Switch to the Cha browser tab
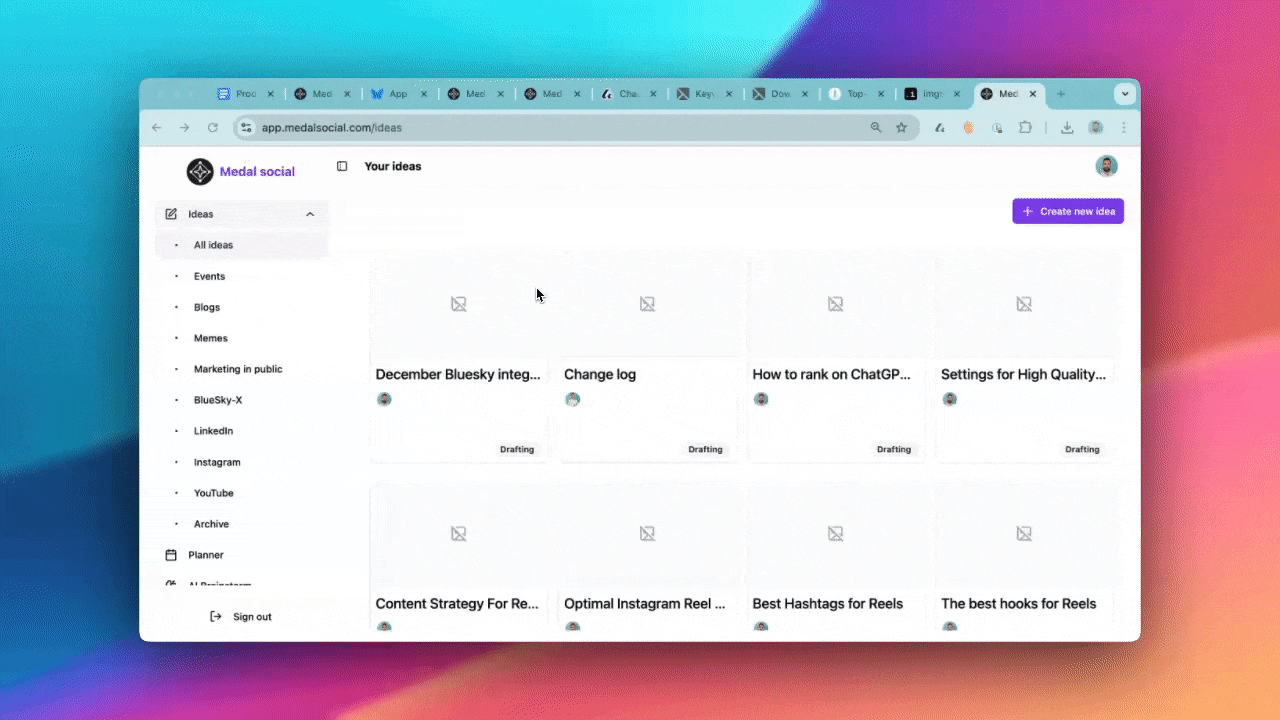Viewport: 1280px width, 720px height. click(x=629, y=94)
